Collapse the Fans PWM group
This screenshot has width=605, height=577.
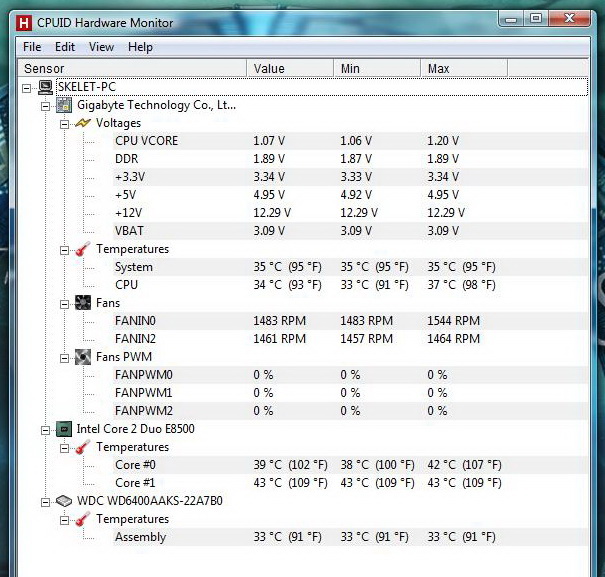pyautogui.click(x=64, y=359)
